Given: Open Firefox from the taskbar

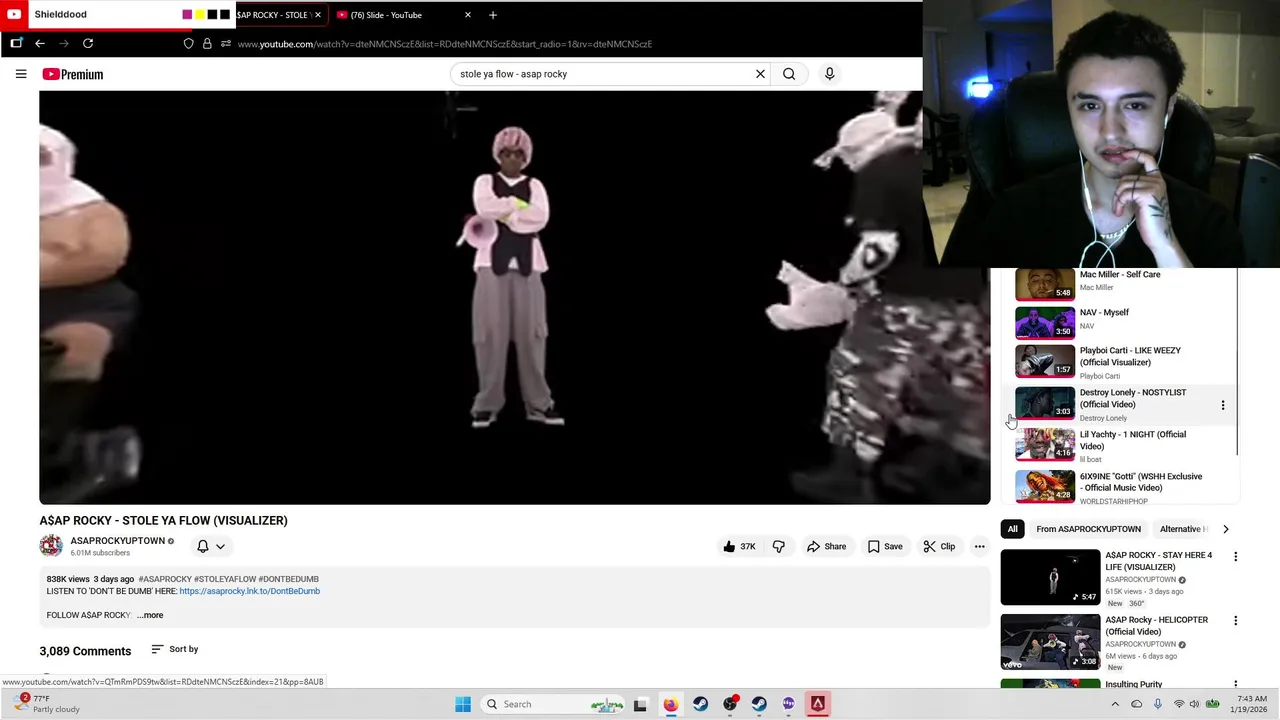Looking at the screenshot, I should [670, 704].
